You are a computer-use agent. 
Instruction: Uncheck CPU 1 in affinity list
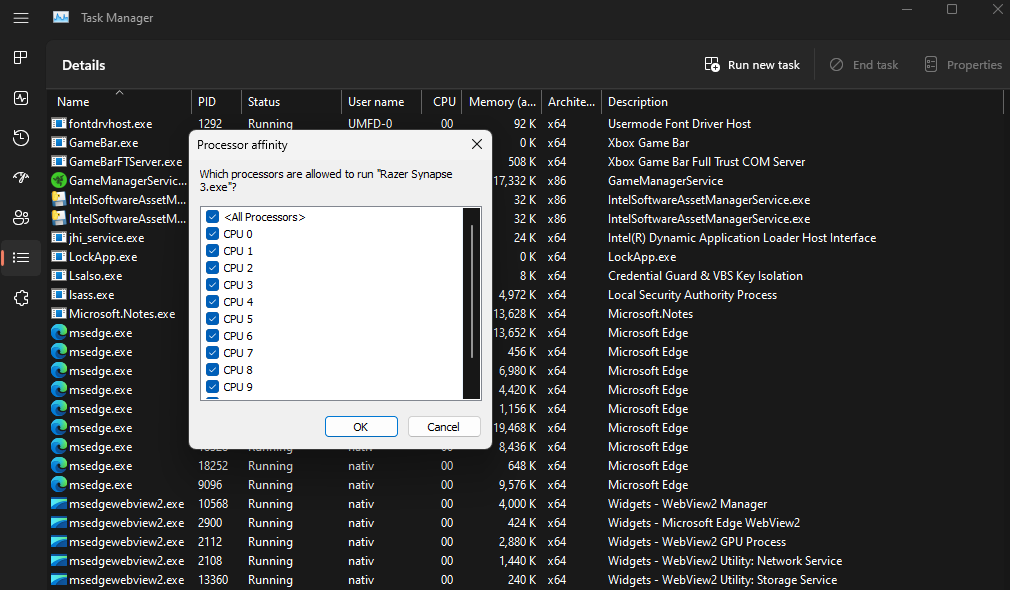tap(213, 251)
